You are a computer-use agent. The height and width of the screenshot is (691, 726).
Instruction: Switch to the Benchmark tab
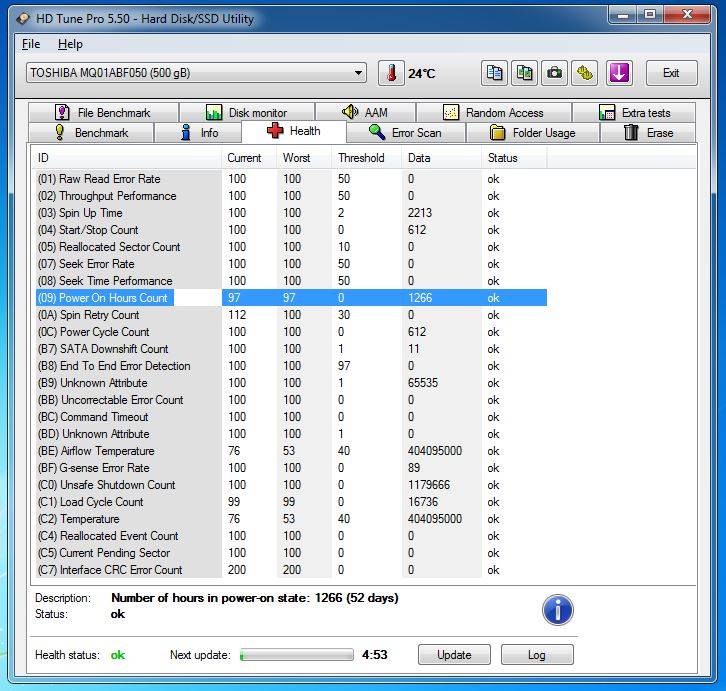point(91,133)
